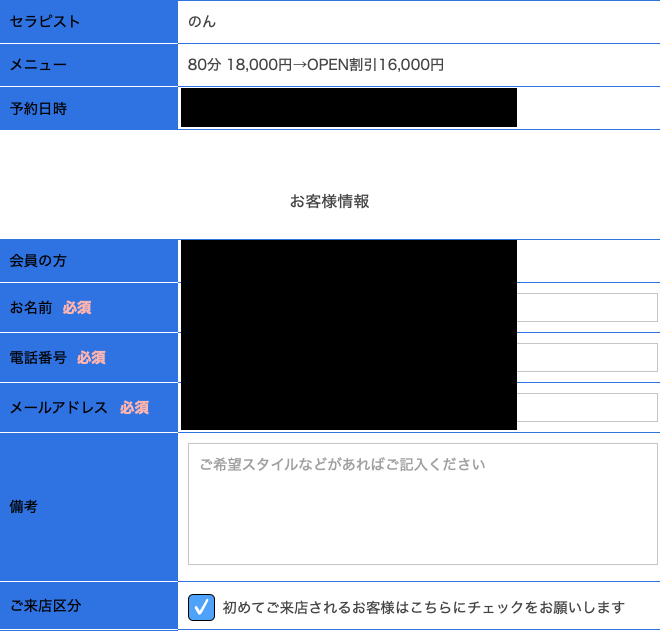Click the 予約日時 label cell

click(x=89, y=108)
